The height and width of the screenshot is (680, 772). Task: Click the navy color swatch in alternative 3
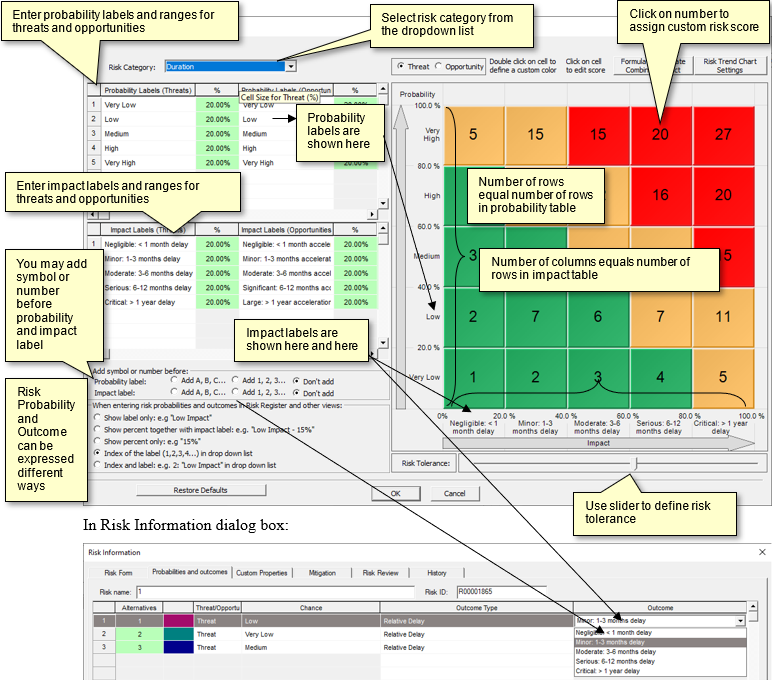(178, 647)
